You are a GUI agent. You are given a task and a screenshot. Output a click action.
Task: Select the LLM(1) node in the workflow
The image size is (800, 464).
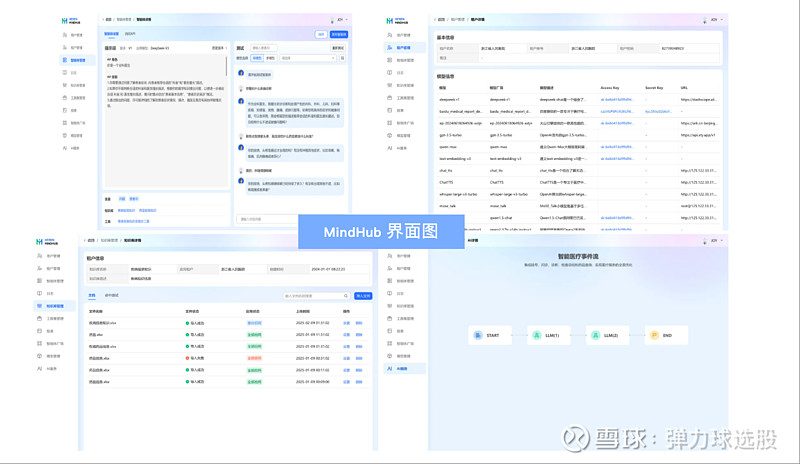(548, 335)
